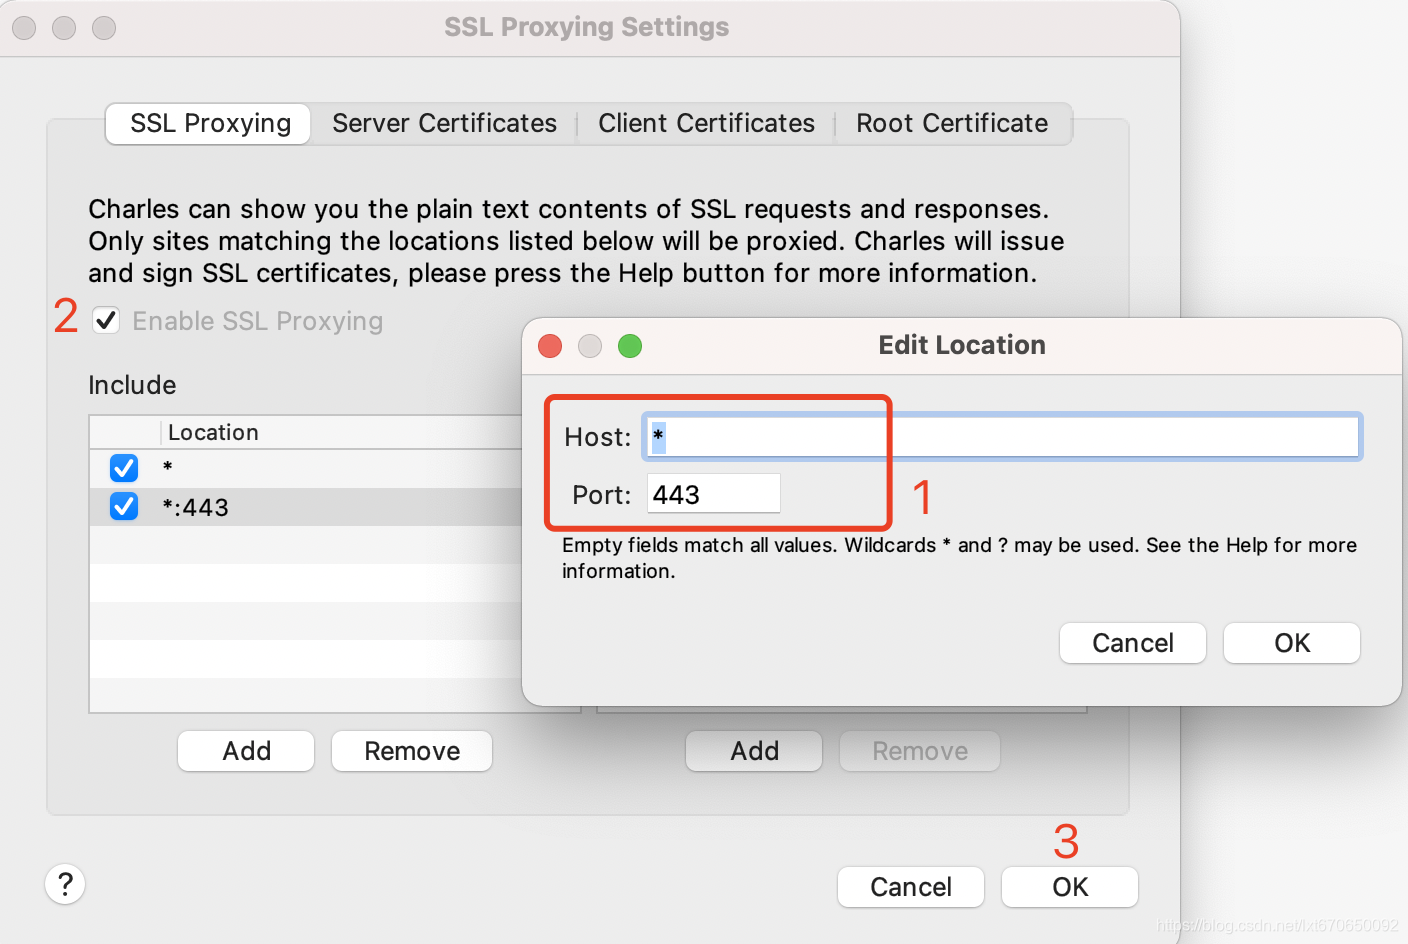Click OK in Edit Location dialog
The height and width of the screenshot is (944, 1408).
click(1292, 643)
